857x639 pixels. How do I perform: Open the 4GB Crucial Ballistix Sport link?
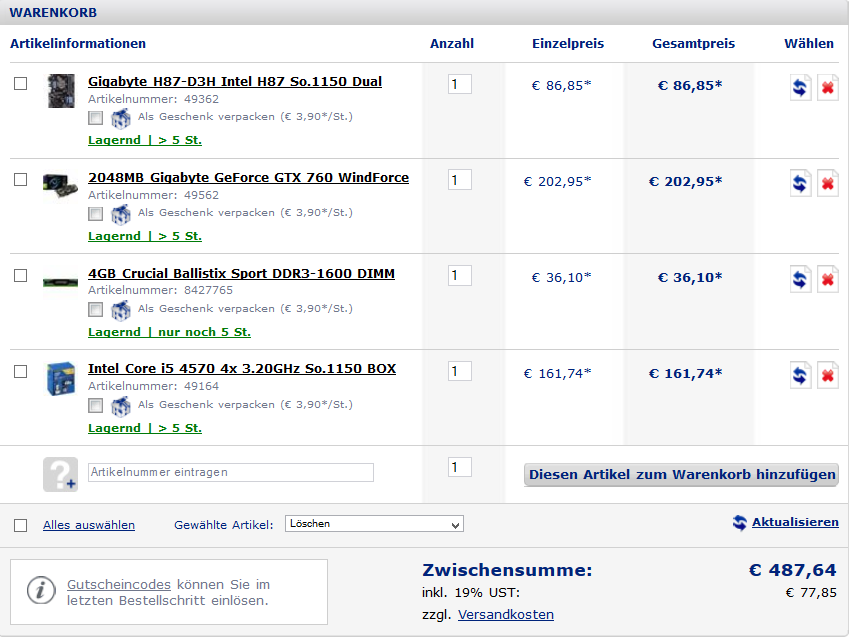242,274
